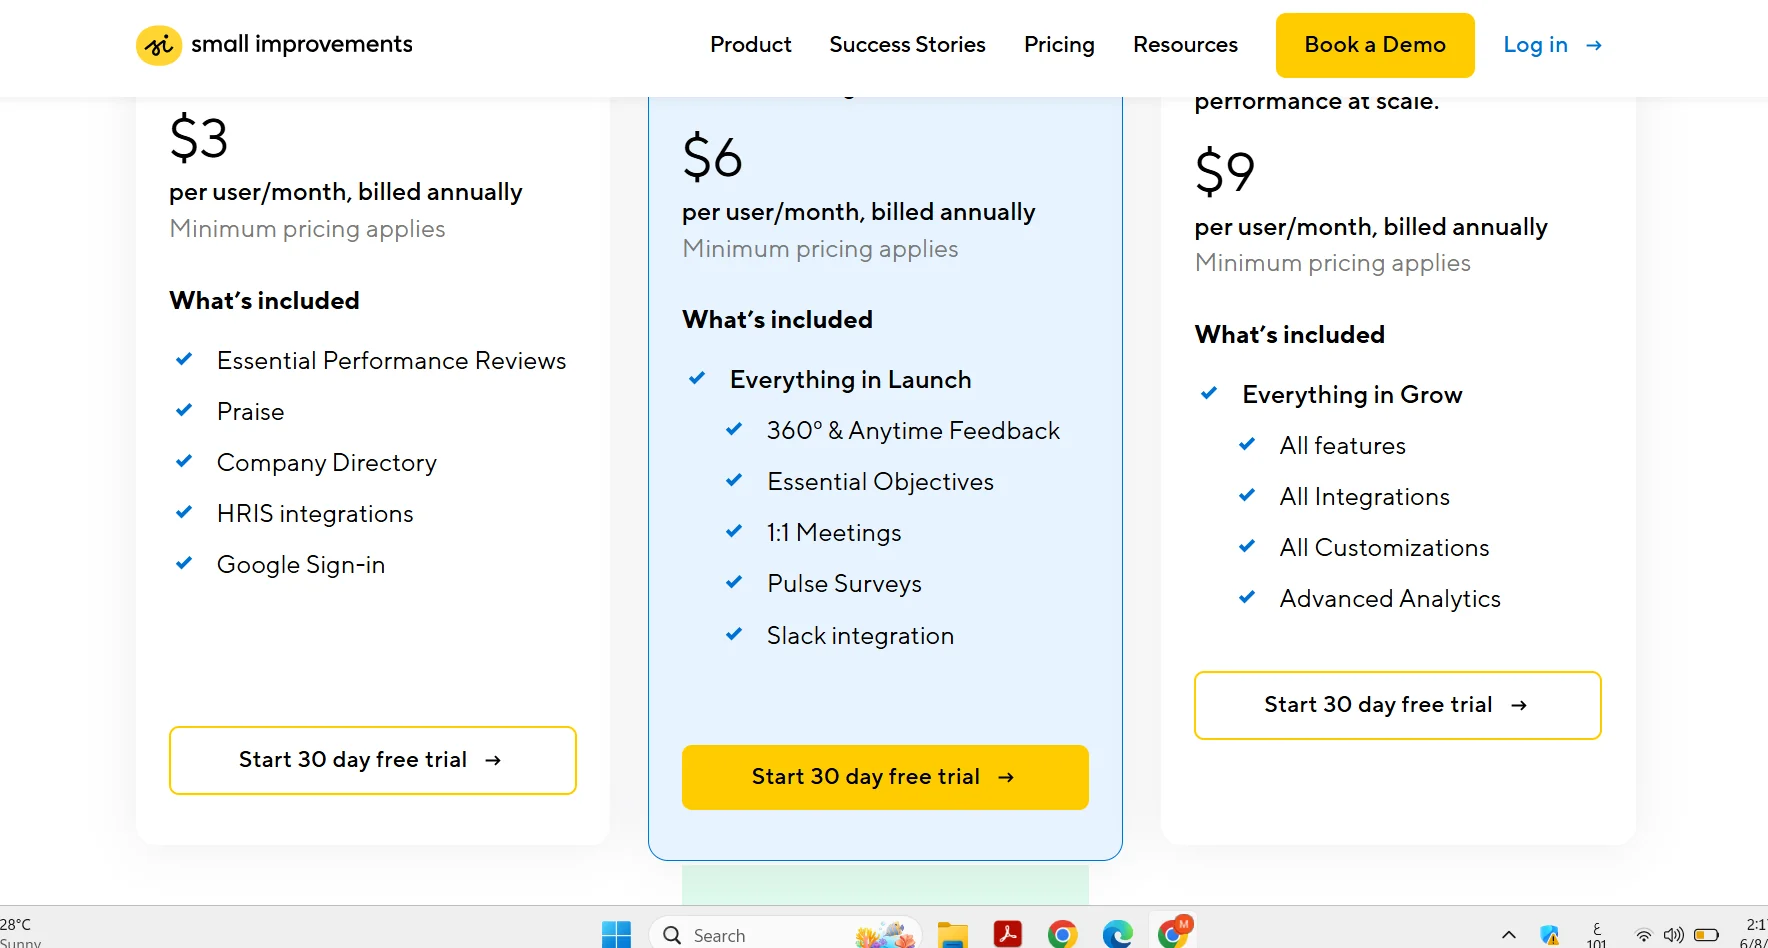Click the Book a Demo button
This screenshot has height=948, width=1768.
1375,45
